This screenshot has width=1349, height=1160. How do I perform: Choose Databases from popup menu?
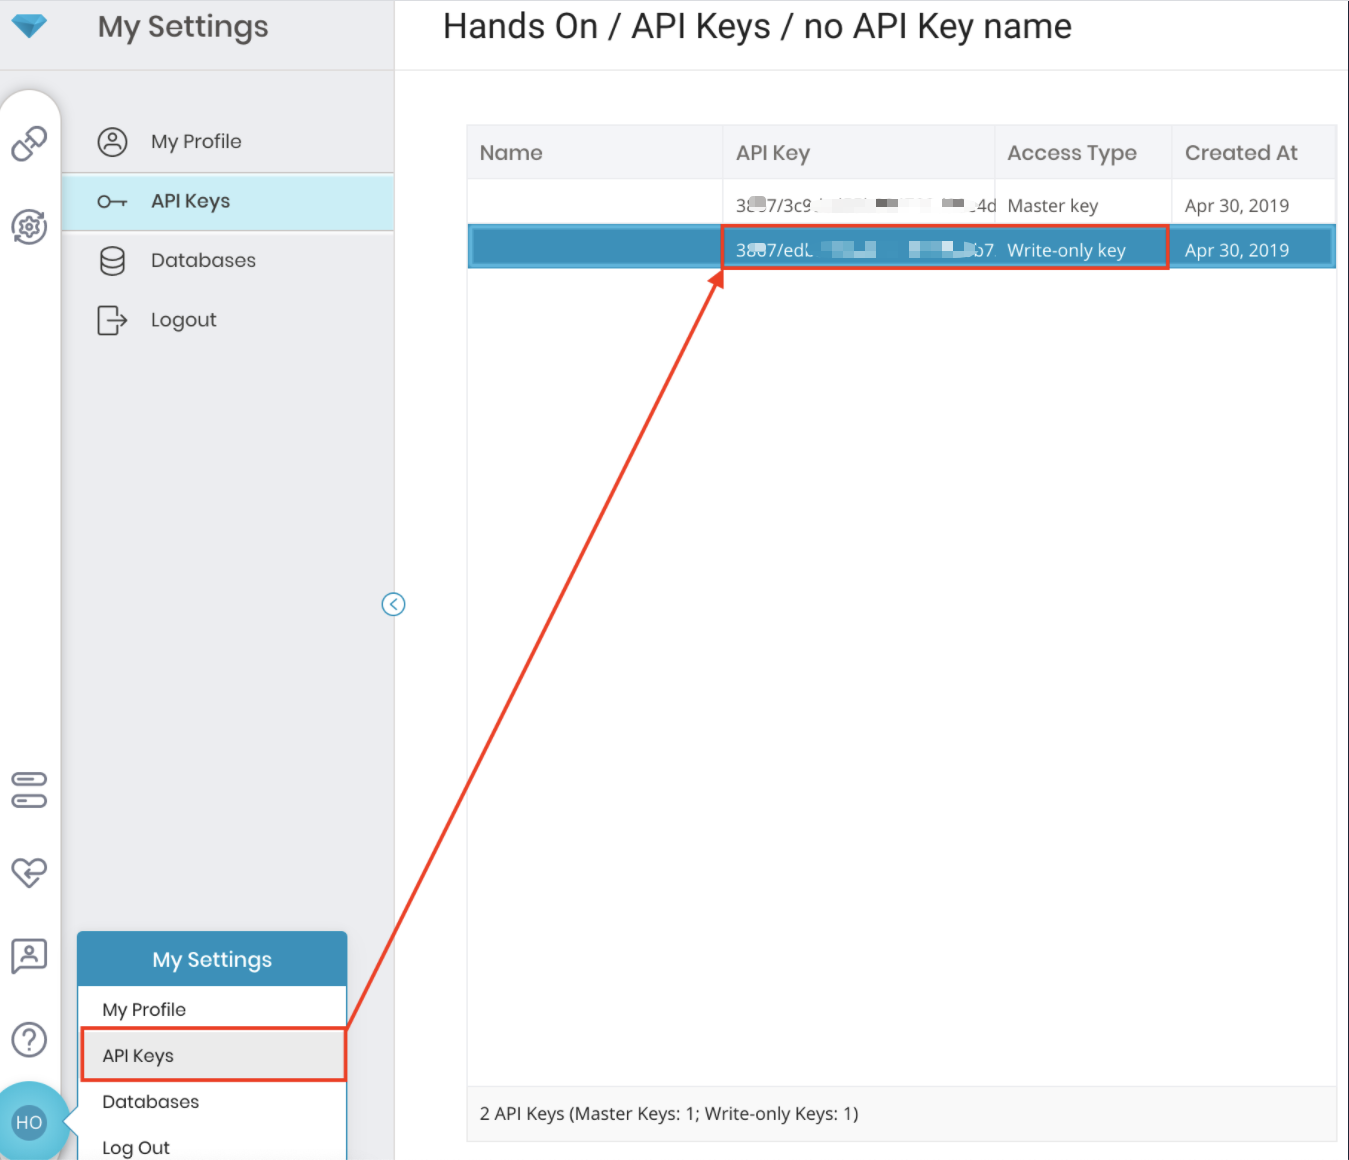coord(150,1102)
